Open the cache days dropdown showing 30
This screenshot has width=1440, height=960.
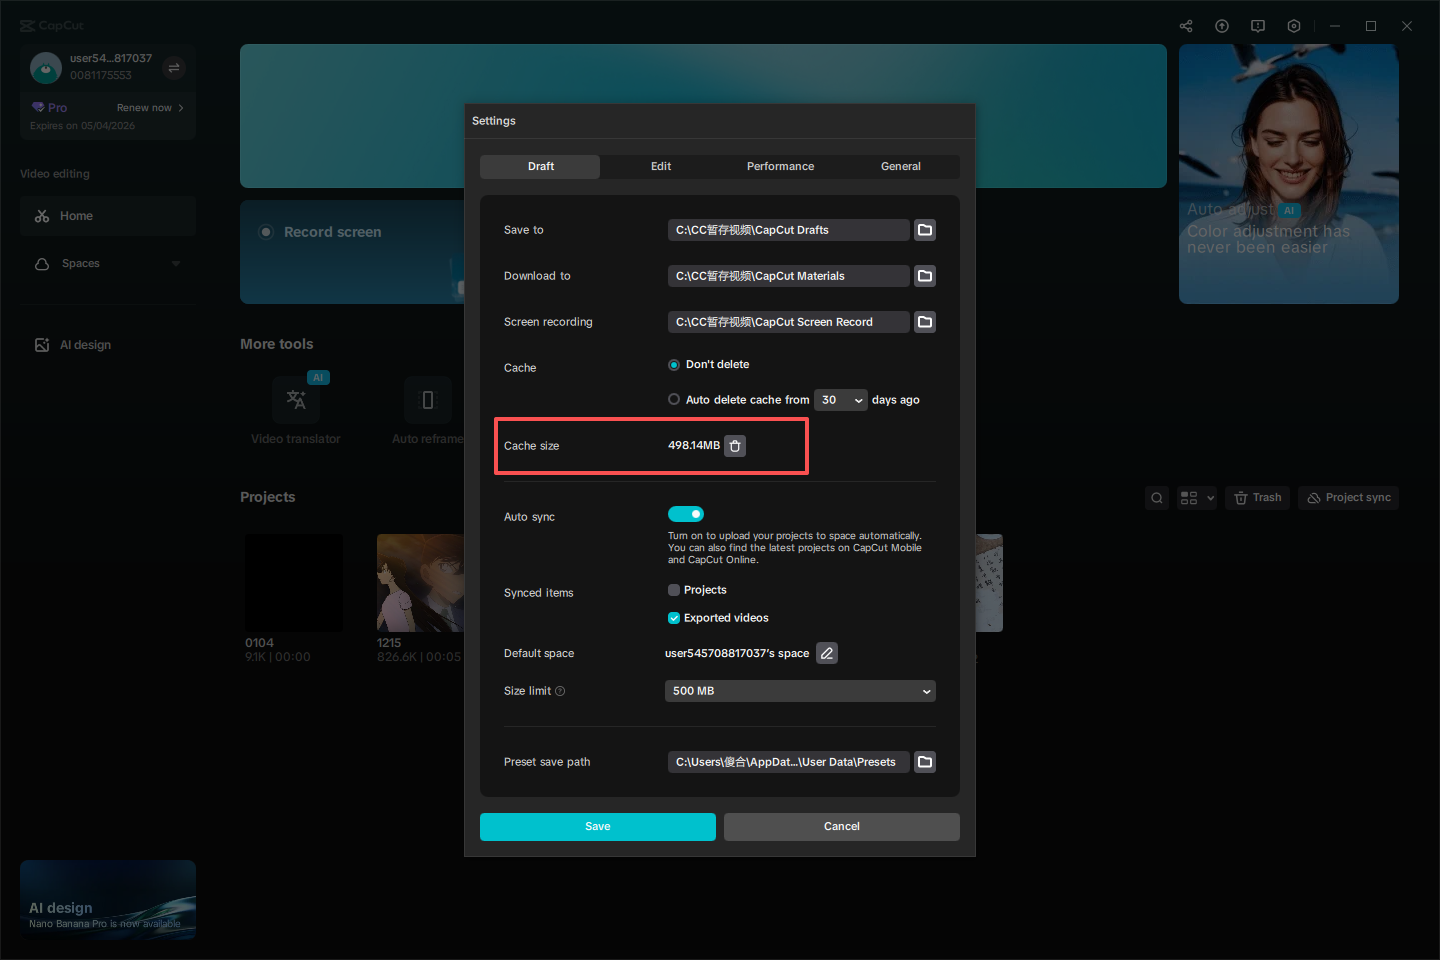(841, 399)
